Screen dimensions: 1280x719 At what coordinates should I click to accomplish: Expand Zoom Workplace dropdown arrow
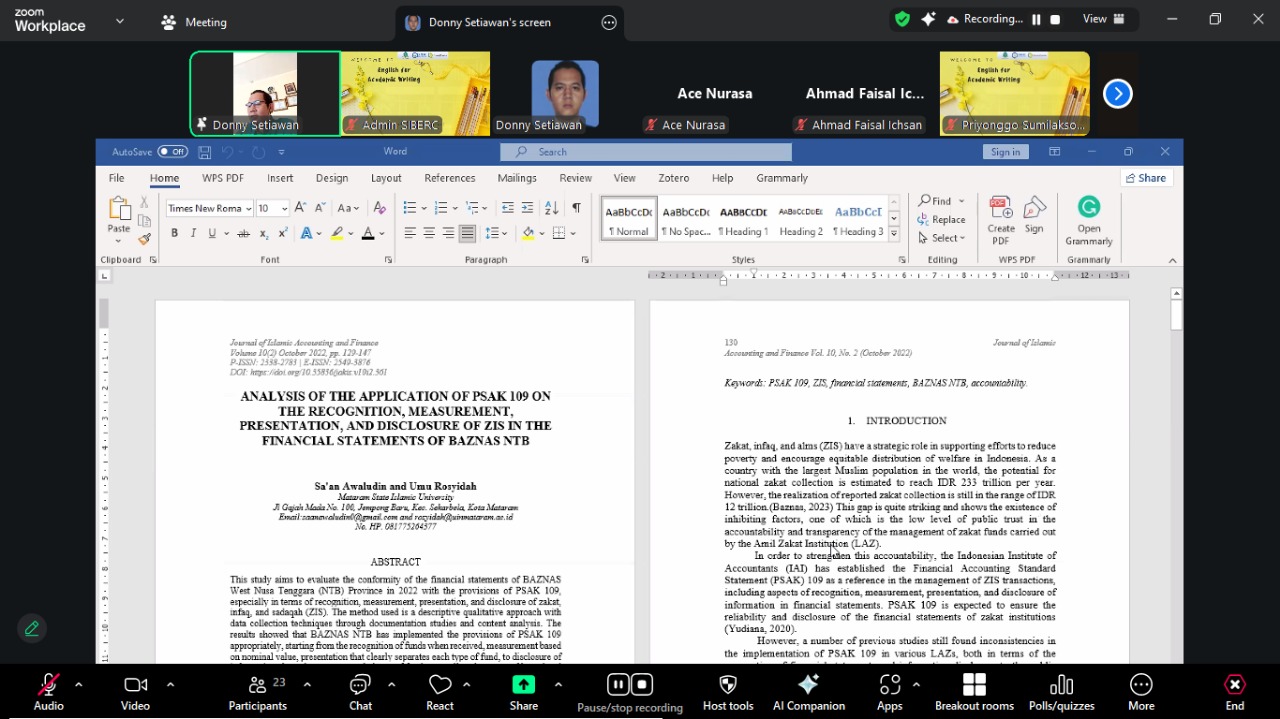pyautogui.click(x=120, y=20)
